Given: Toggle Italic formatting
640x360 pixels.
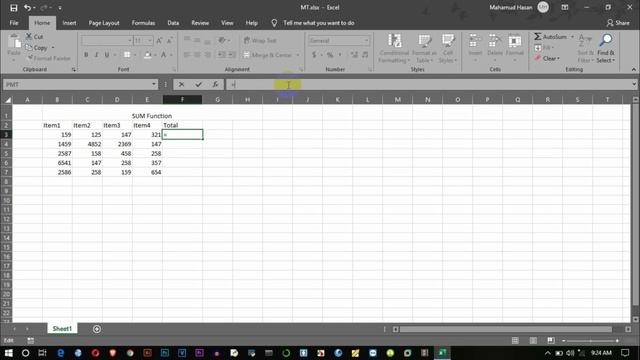Looking at the screenshot, I should 96,55.
